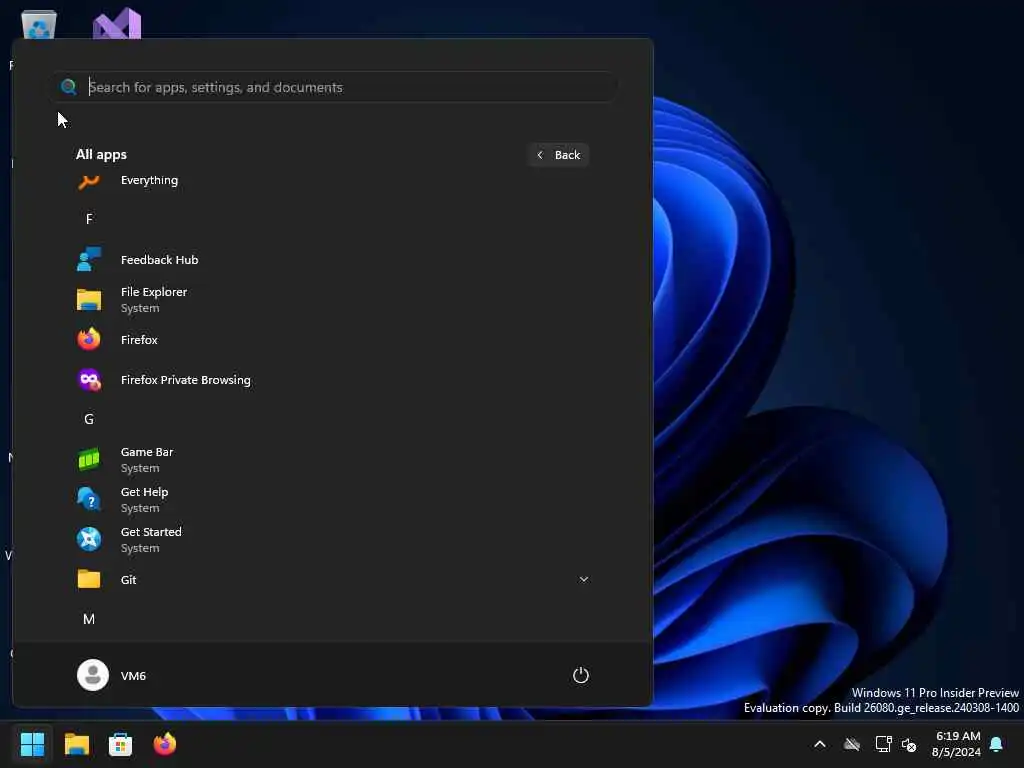1024x768 pixels.
Task: Click the Git folder label
Action: (129, 580)
